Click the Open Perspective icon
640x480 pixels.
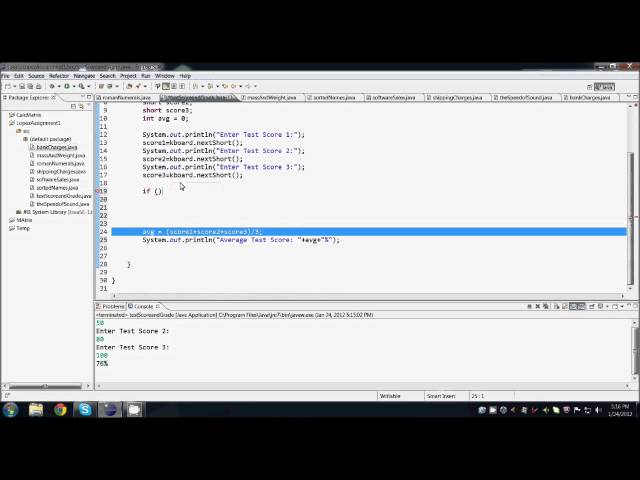click(x=589, y=87)
